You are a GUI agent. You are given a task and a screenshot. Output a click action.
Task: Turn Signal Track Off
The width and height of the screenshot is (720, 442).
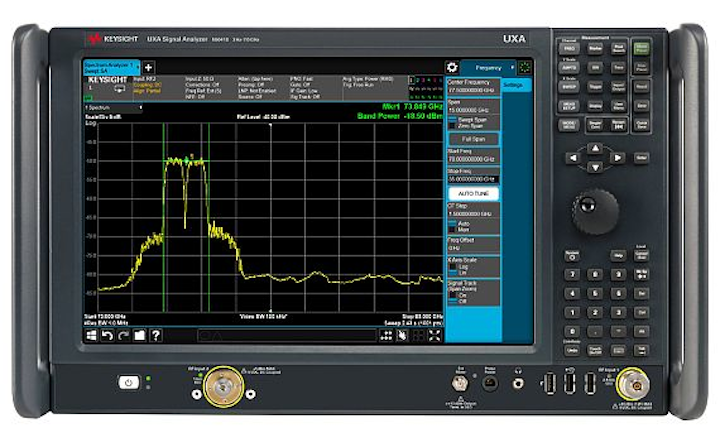[457, 302]
